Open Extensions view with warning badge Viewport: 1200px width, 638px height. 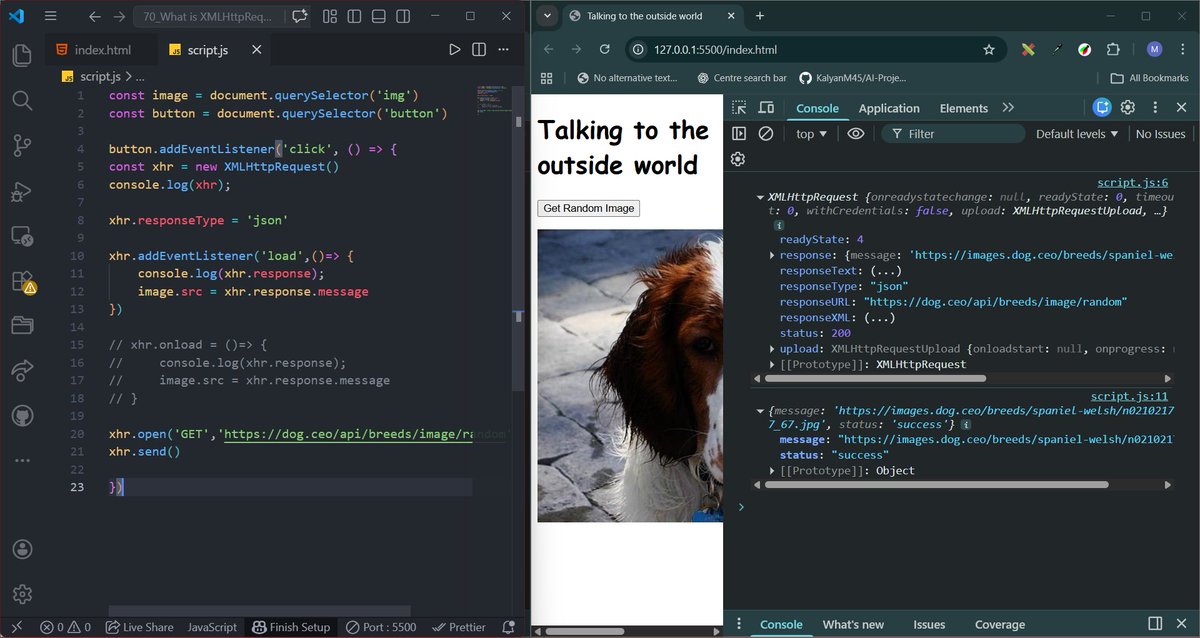tap(22, 282)
